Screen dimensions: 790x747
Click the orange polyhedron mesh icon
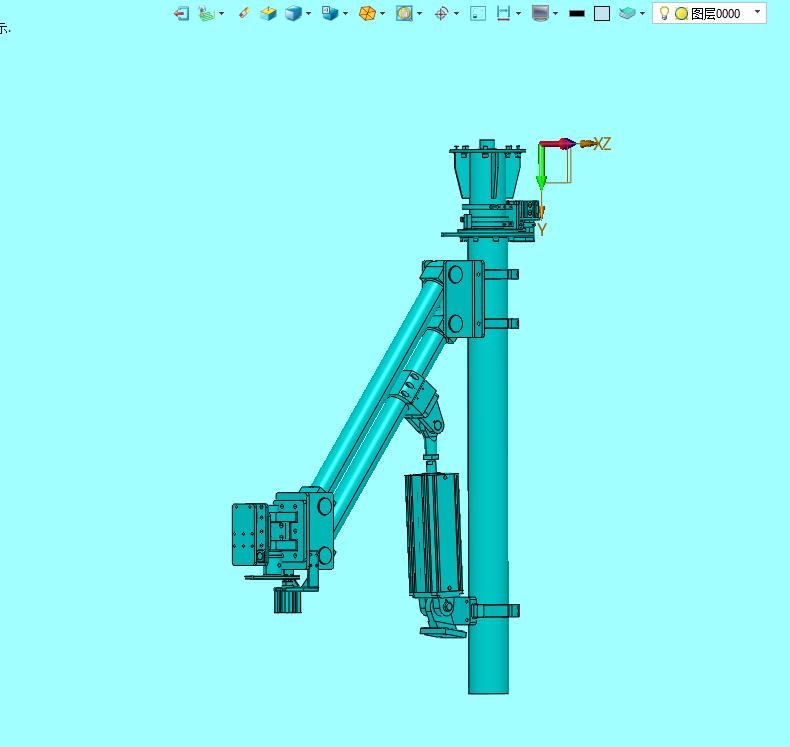(367, 14)
